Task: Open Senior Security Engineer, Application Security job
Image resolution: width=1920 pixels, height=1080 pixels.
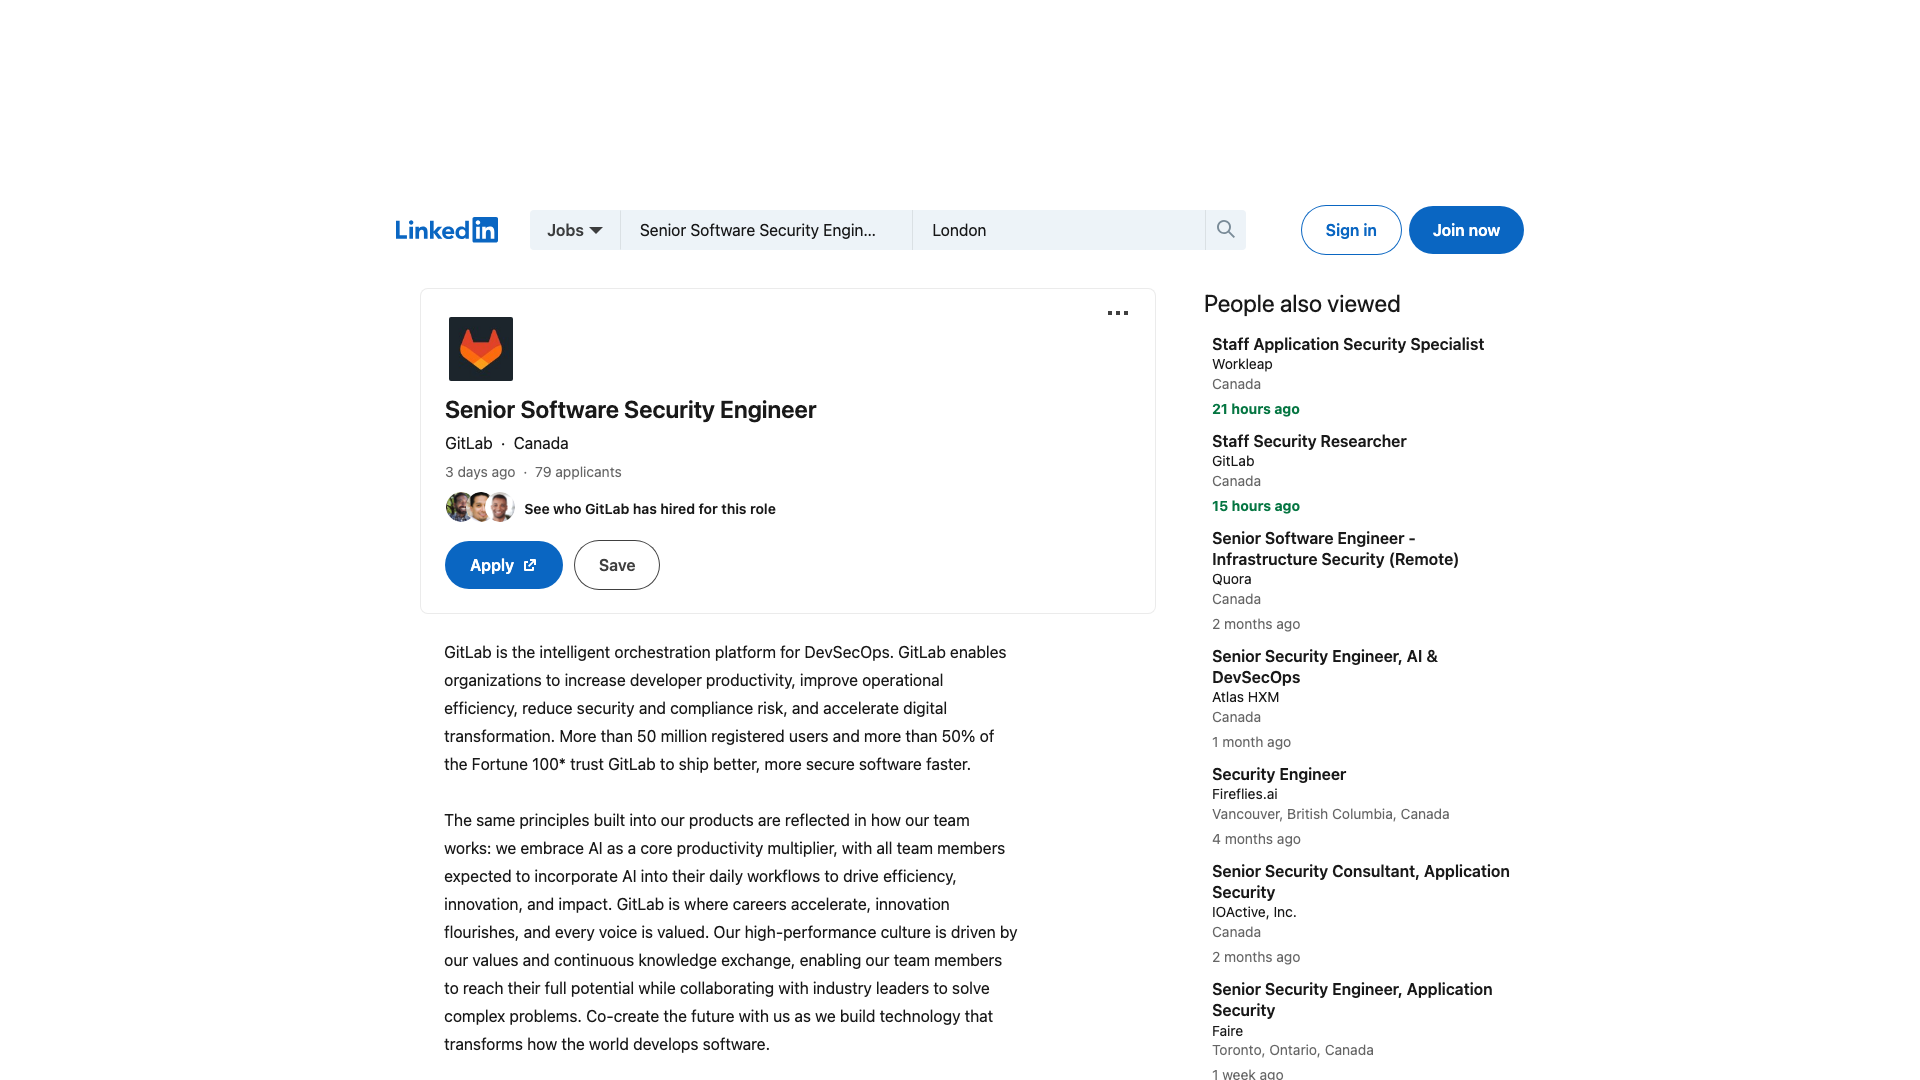Action: click(1352, 1000)
